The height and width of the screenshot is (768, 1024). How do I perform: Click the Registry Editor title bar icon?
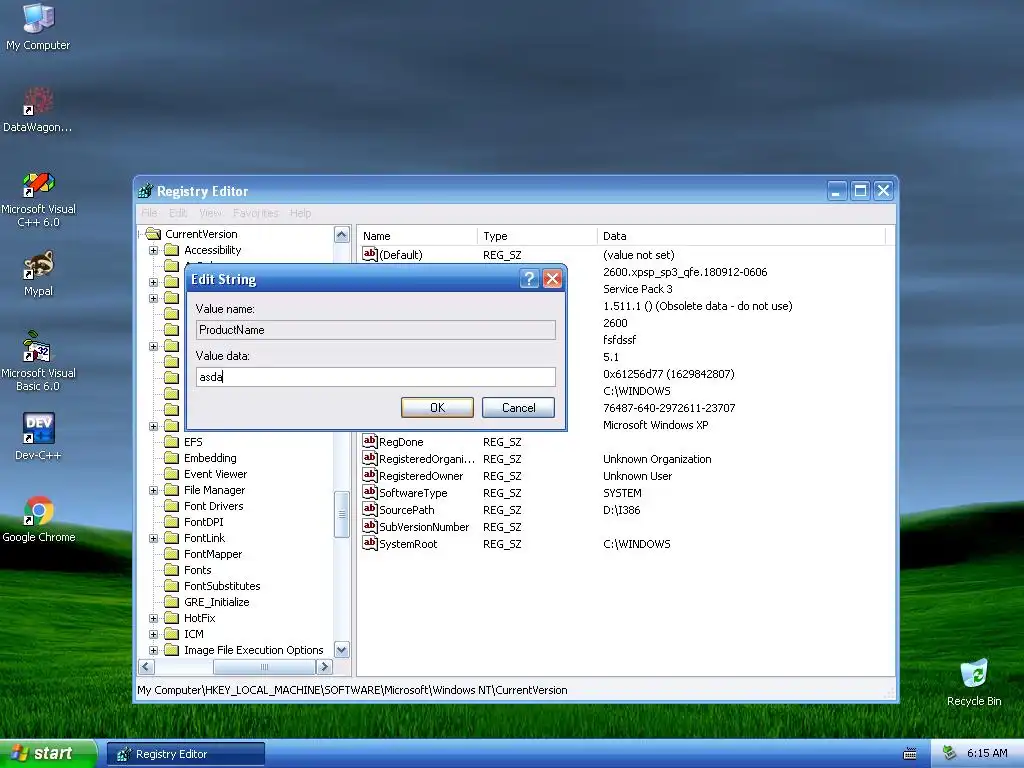(x=145, y=191)
